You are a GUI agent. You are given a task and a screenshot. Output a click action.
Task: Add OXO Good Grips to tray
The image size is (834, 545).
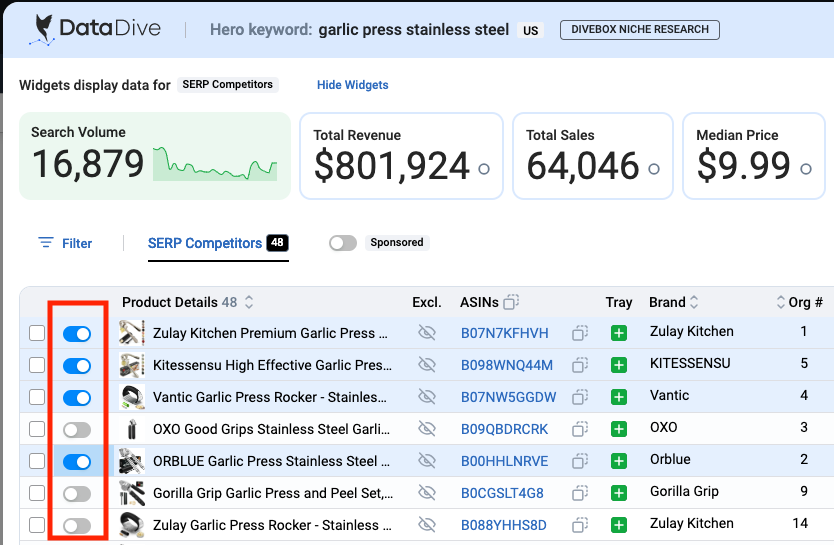pos(619,429)
